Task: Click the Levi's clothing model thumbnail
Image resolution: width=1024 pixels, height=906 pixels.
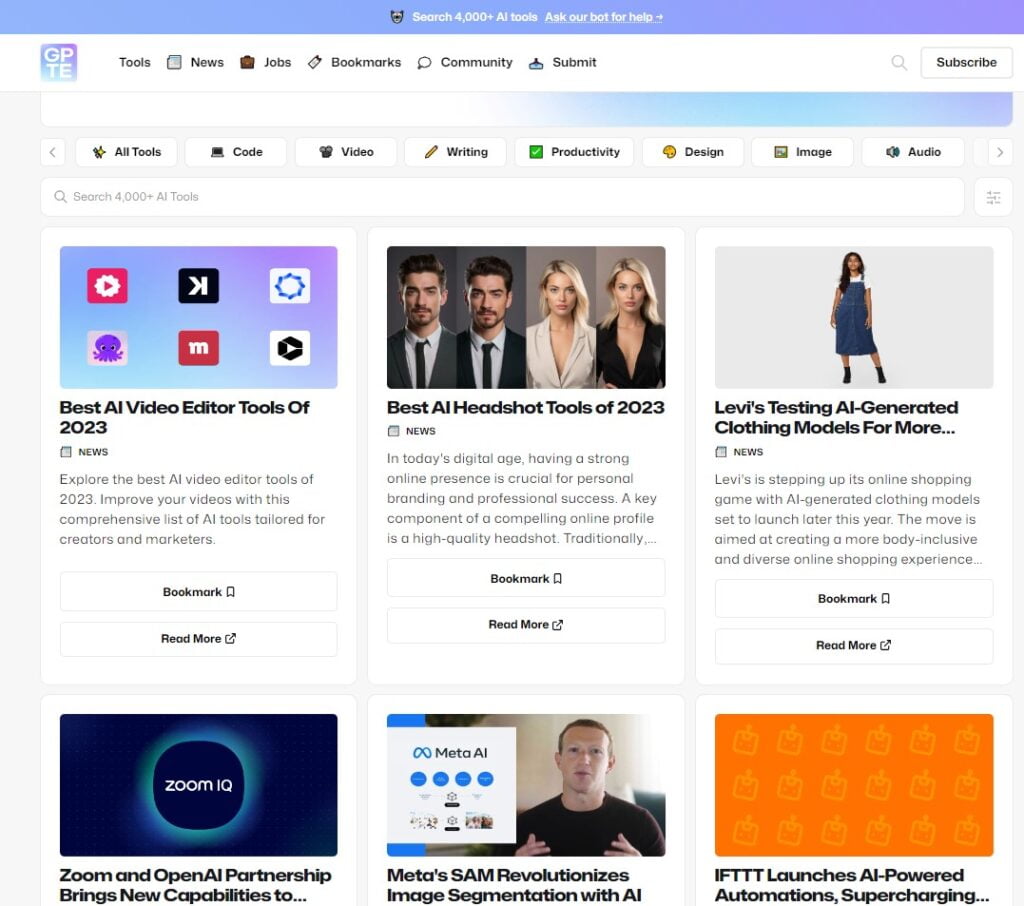Action: 853,317
